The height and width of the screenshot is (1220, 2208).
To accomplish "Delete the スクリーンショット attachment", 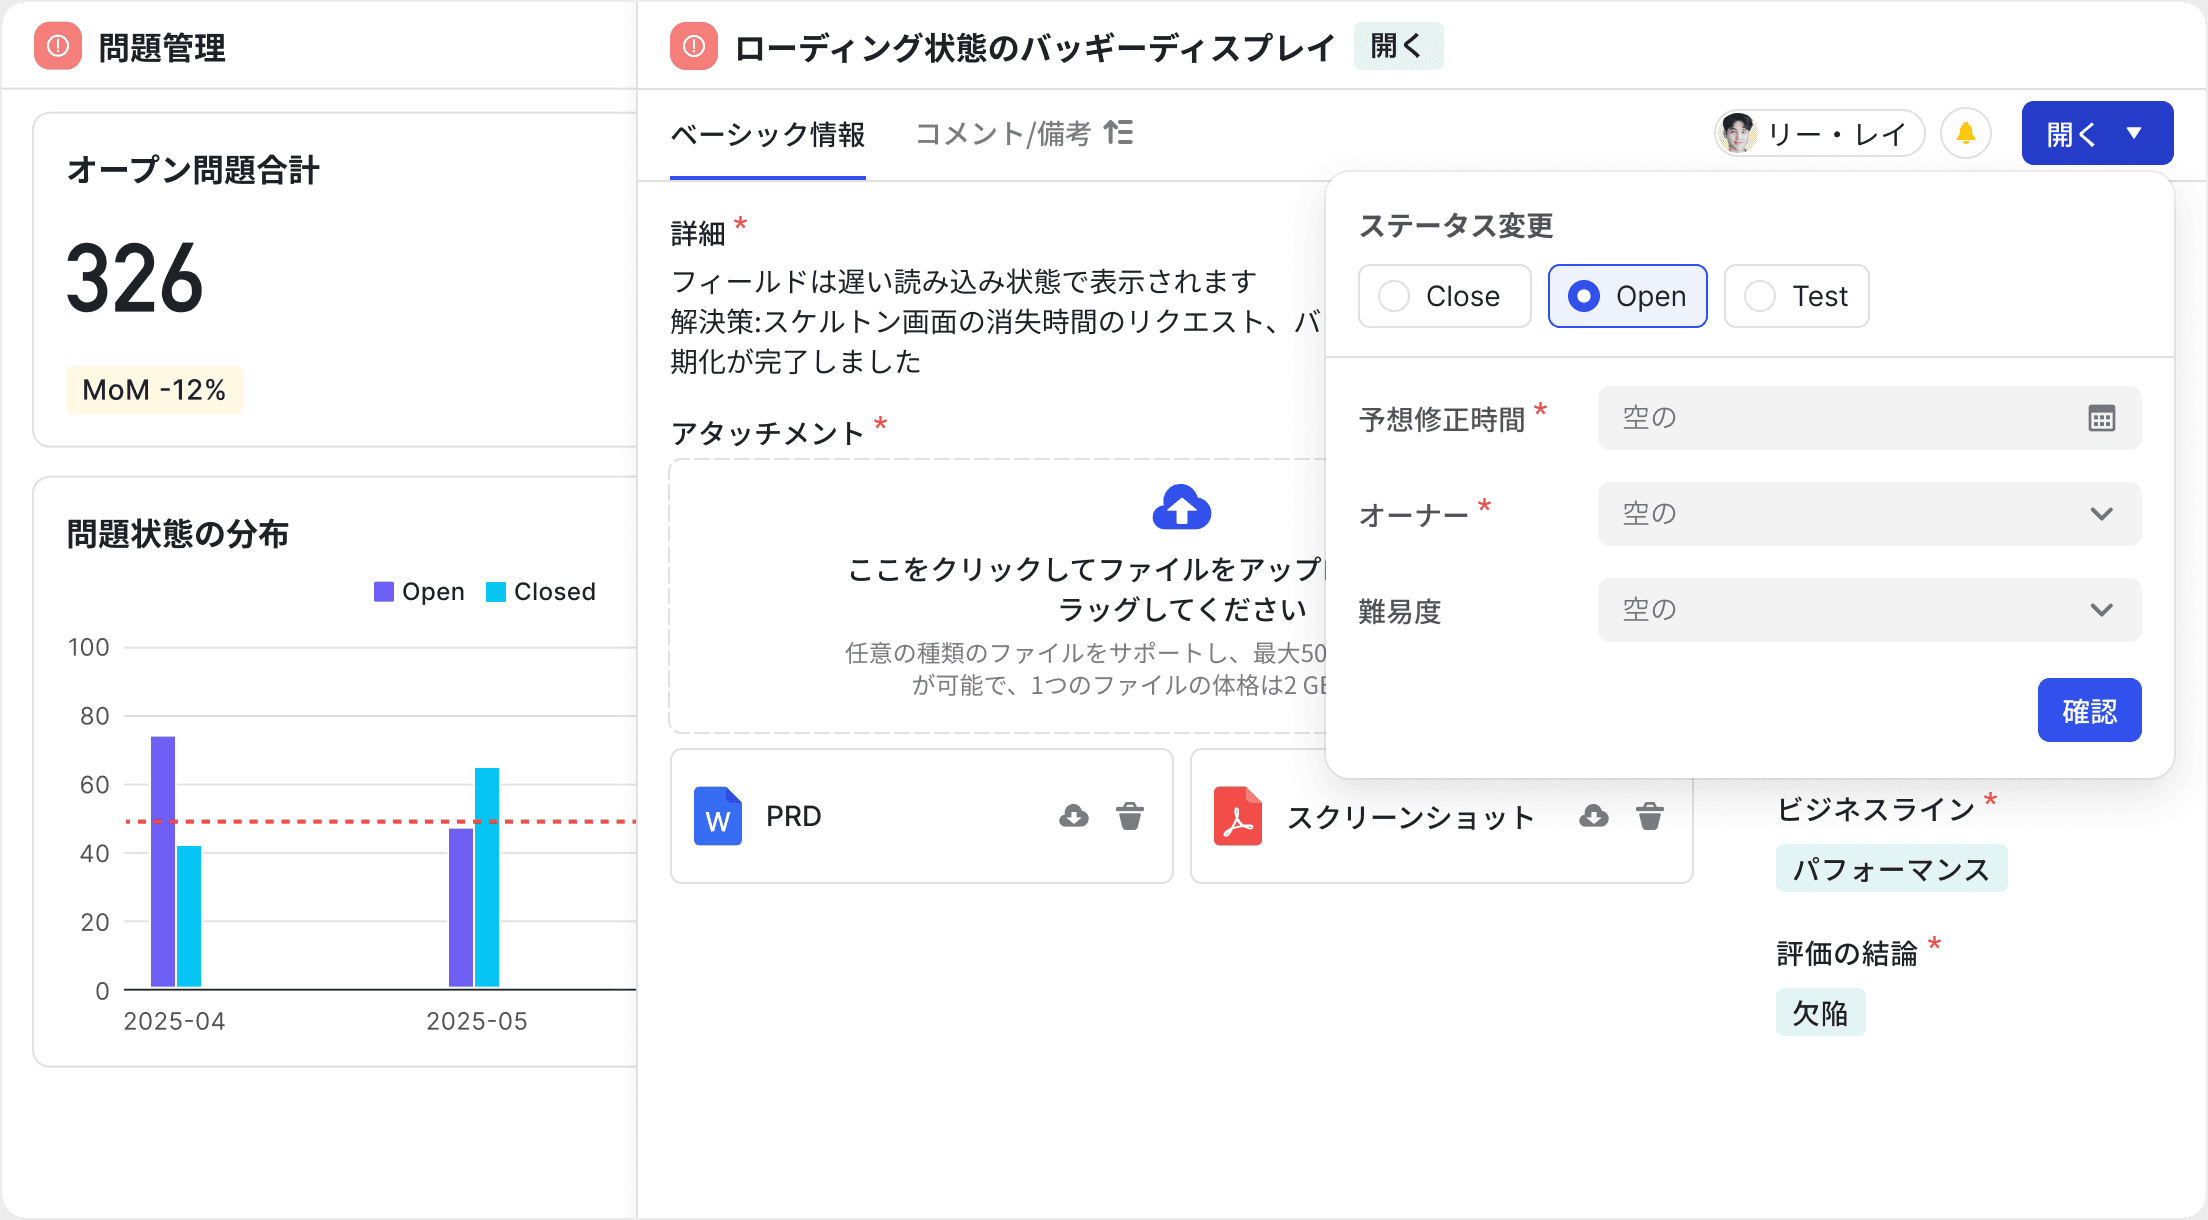I will click(1650, 816).
